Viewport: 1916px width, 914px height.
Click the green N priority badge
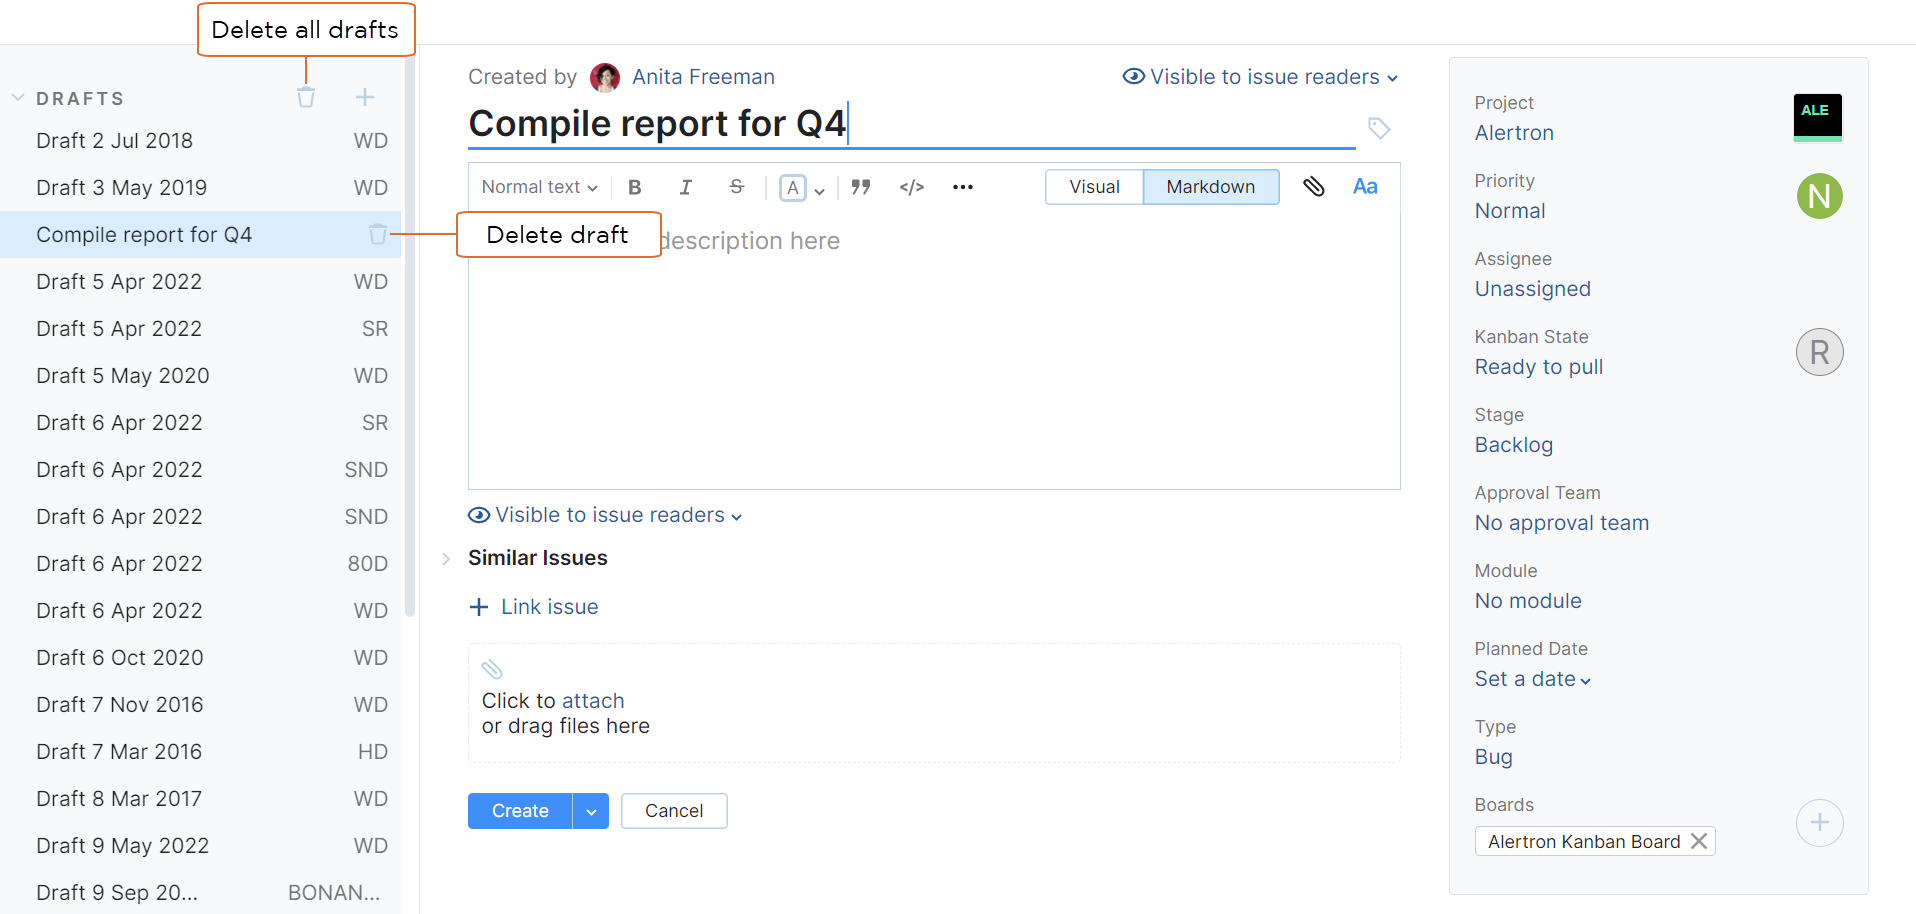click(x=1819, y=196)
